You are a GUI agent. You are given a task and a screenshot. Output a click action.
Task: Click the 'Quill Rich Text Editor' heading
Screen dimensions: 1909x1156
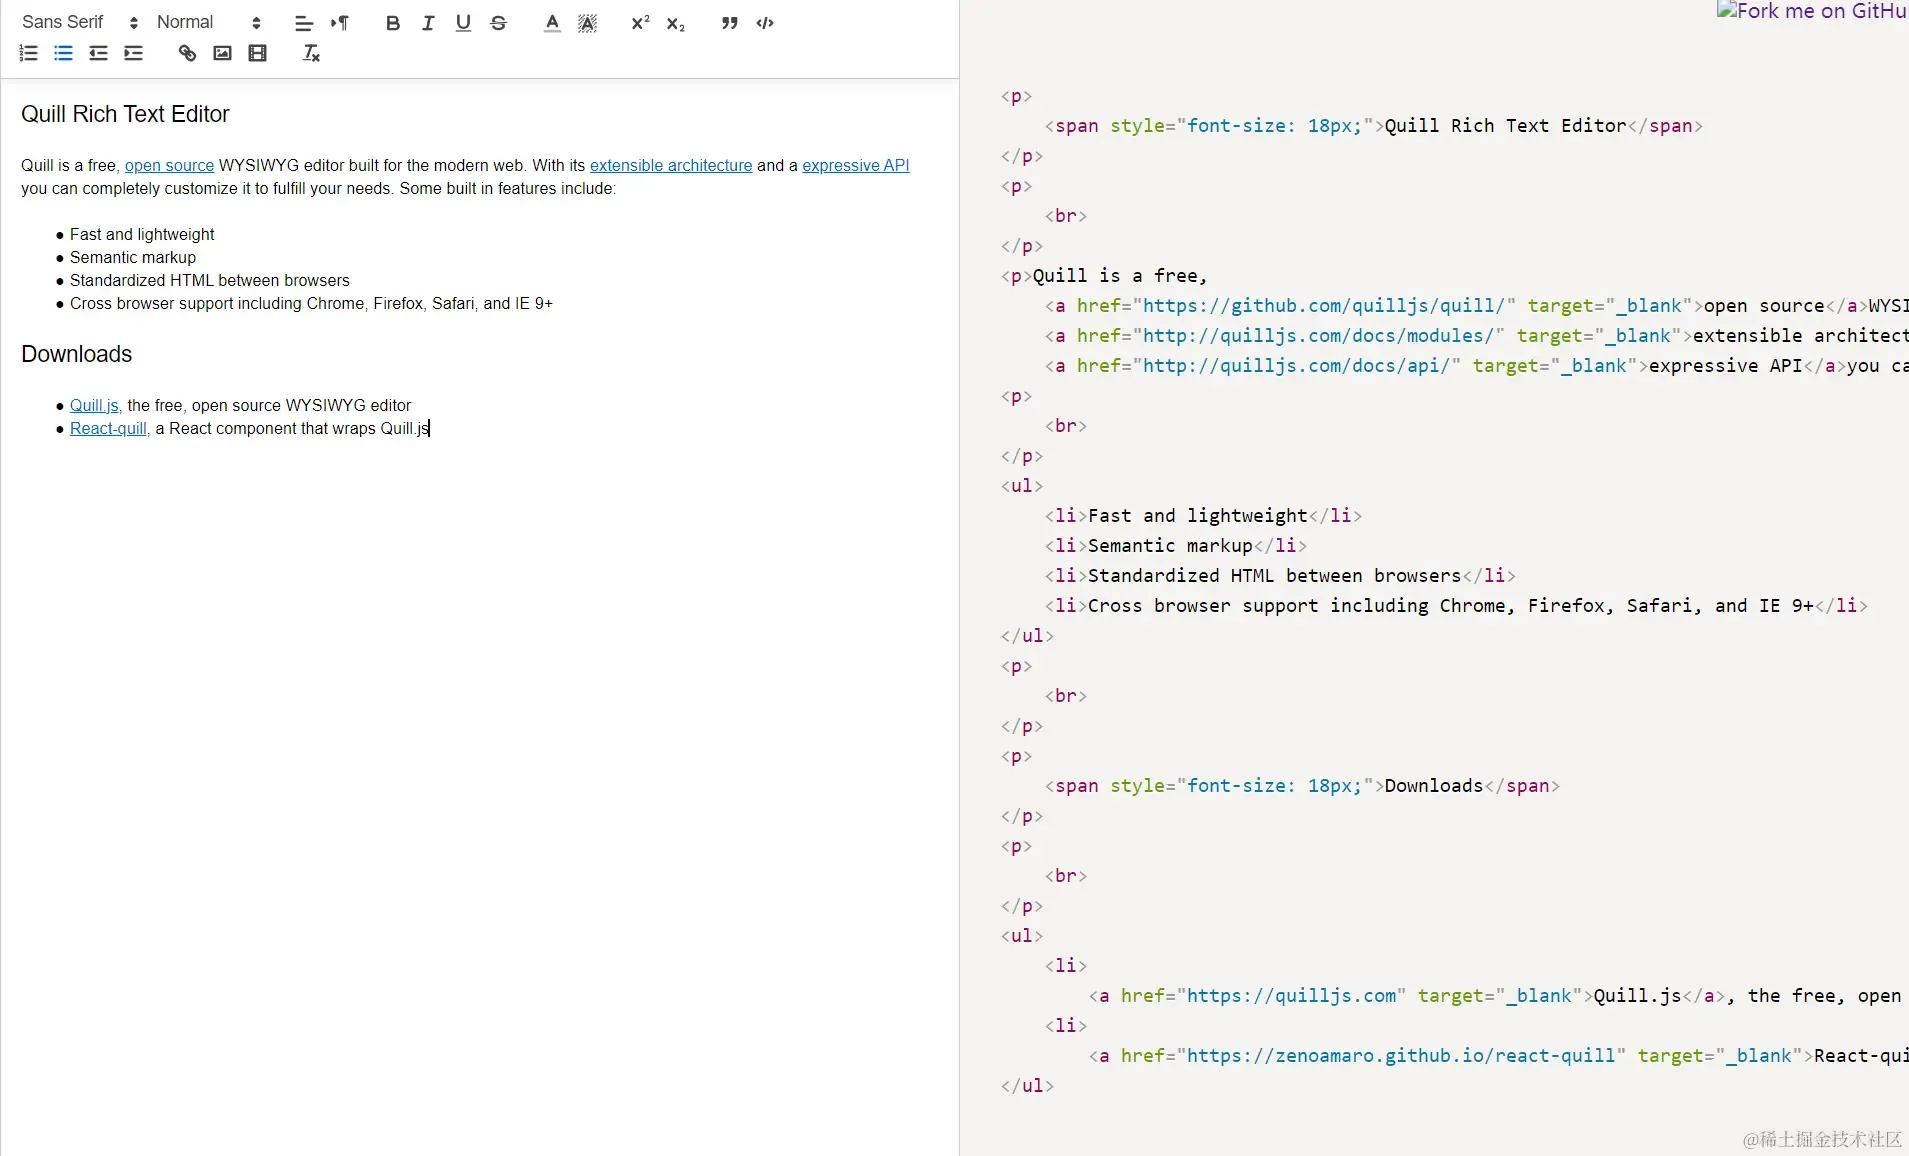[125, 114]
